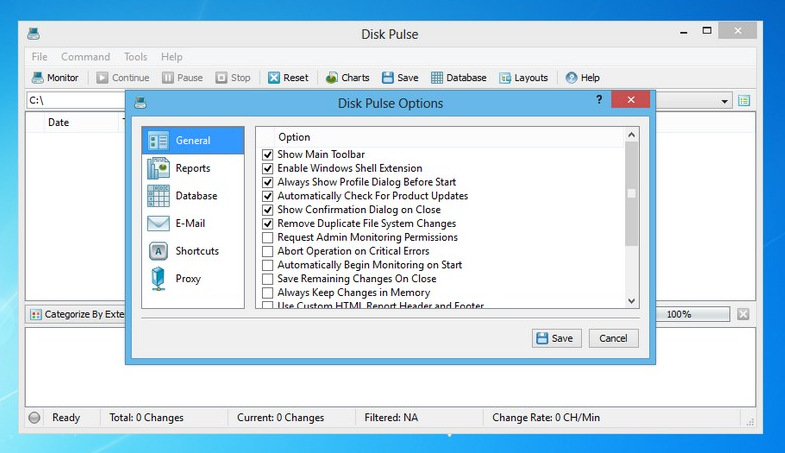Click the list view icon beside path dropdown
Viewport: 785px width, 453px height.
point(744,101)
